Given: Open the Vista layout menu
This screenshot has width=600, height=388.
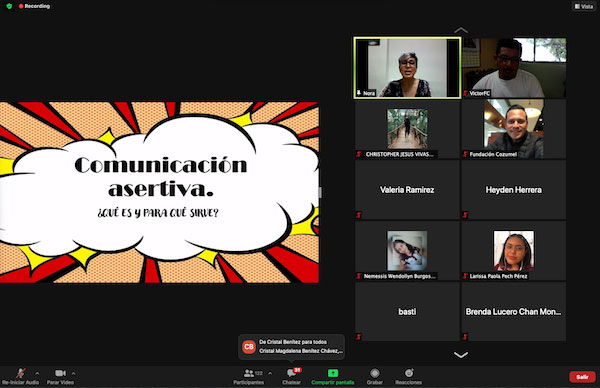Looking at the screenshot, I should tap(584, 7).
